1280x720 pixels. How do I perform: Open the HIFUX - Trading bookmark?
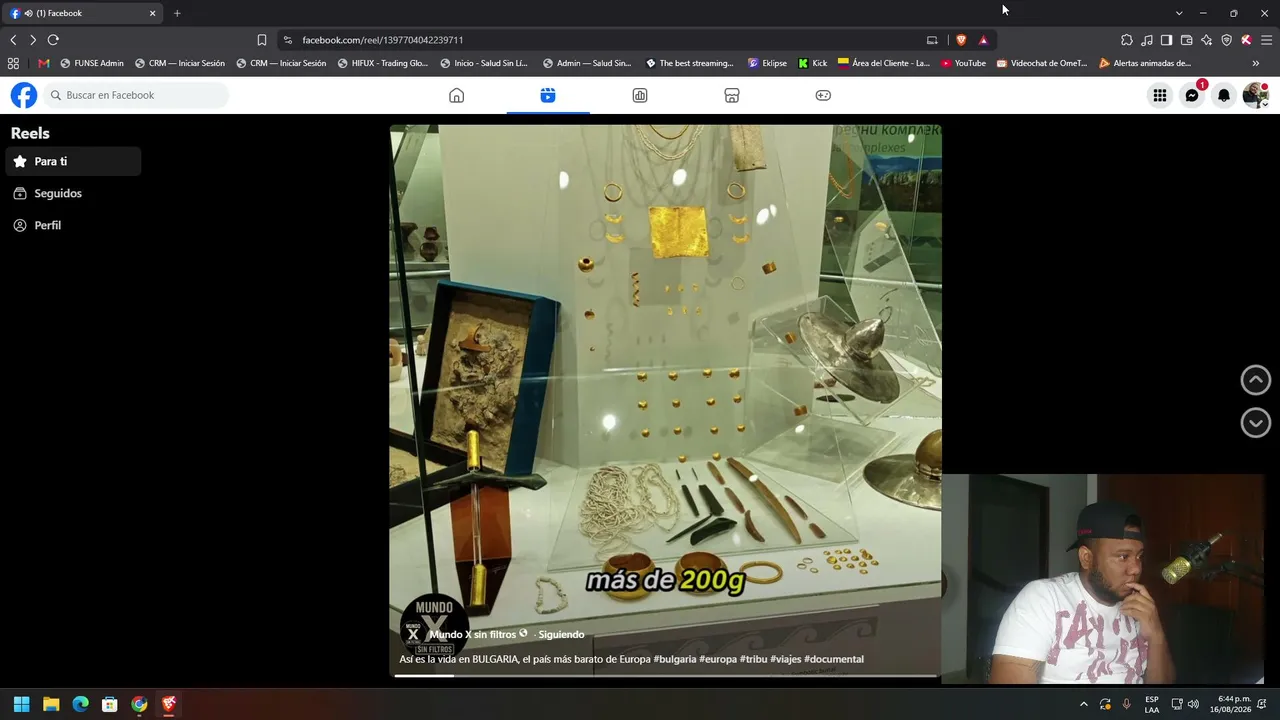(x=383, y=63)
